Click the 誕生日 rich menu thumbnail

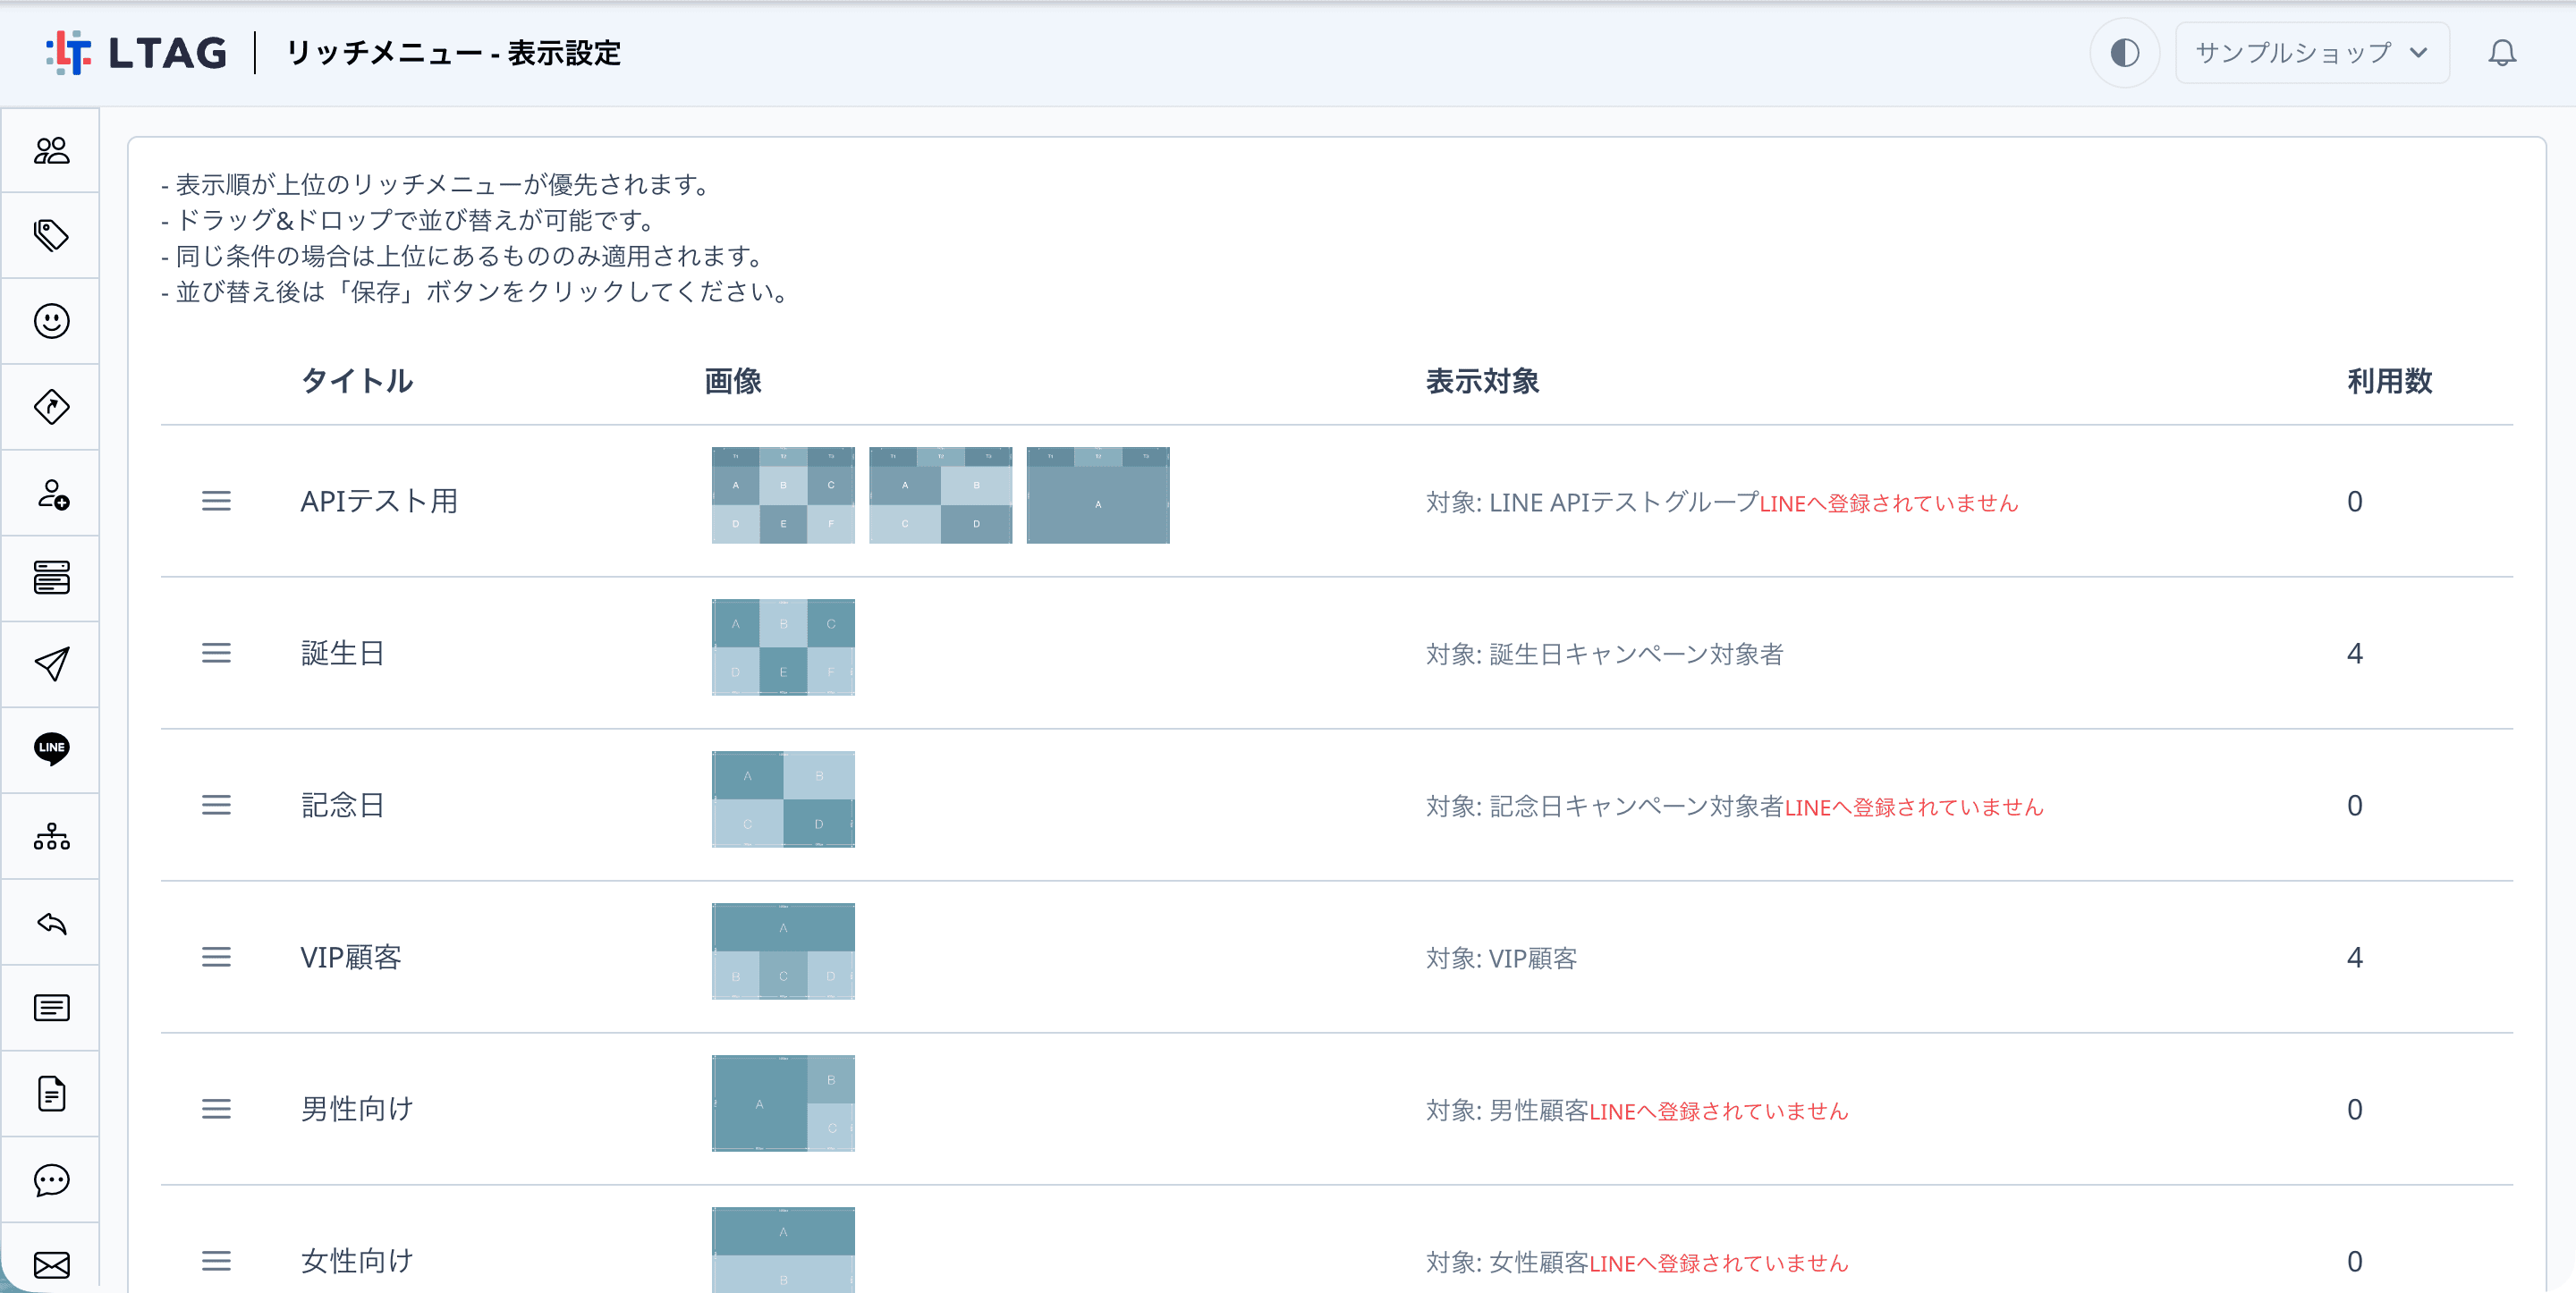(x=783, y=648)
